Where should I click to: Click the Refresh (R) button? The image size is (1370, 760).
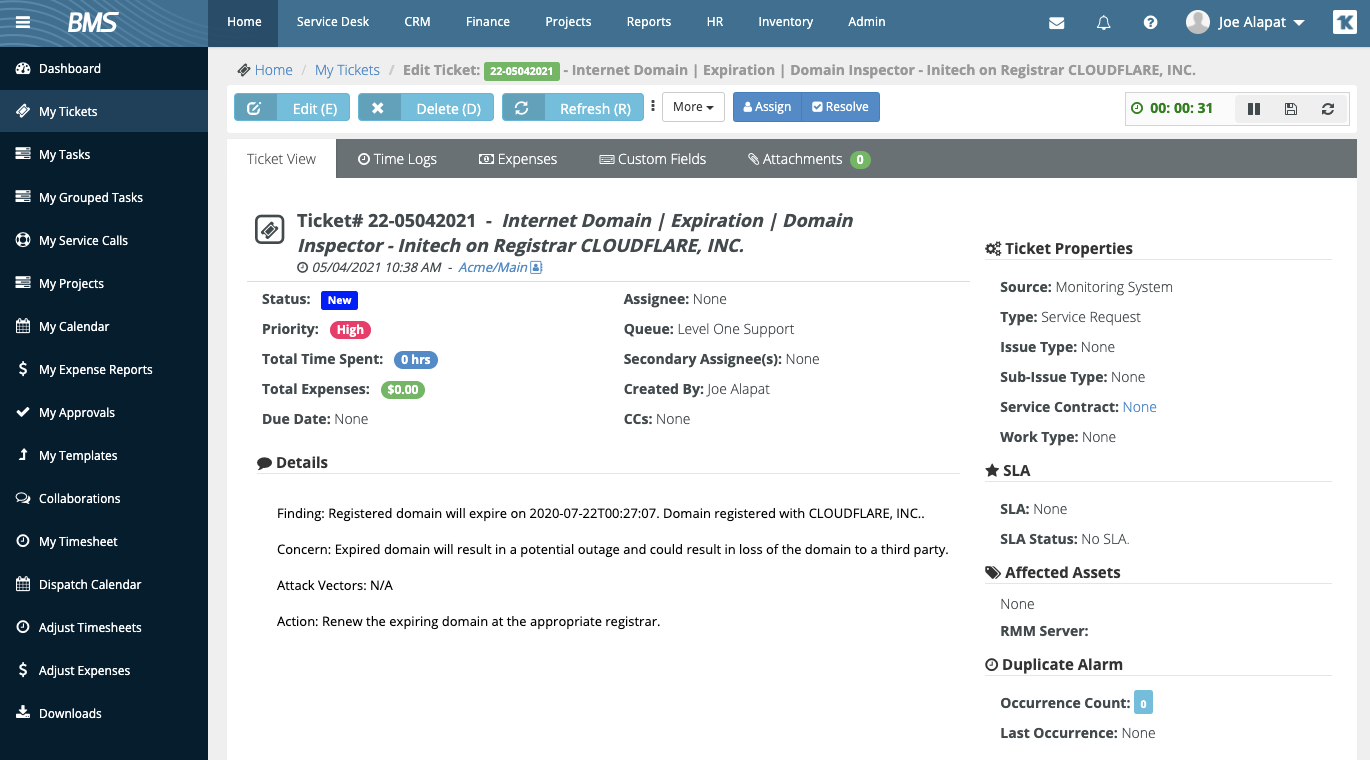tap(573, 107)
